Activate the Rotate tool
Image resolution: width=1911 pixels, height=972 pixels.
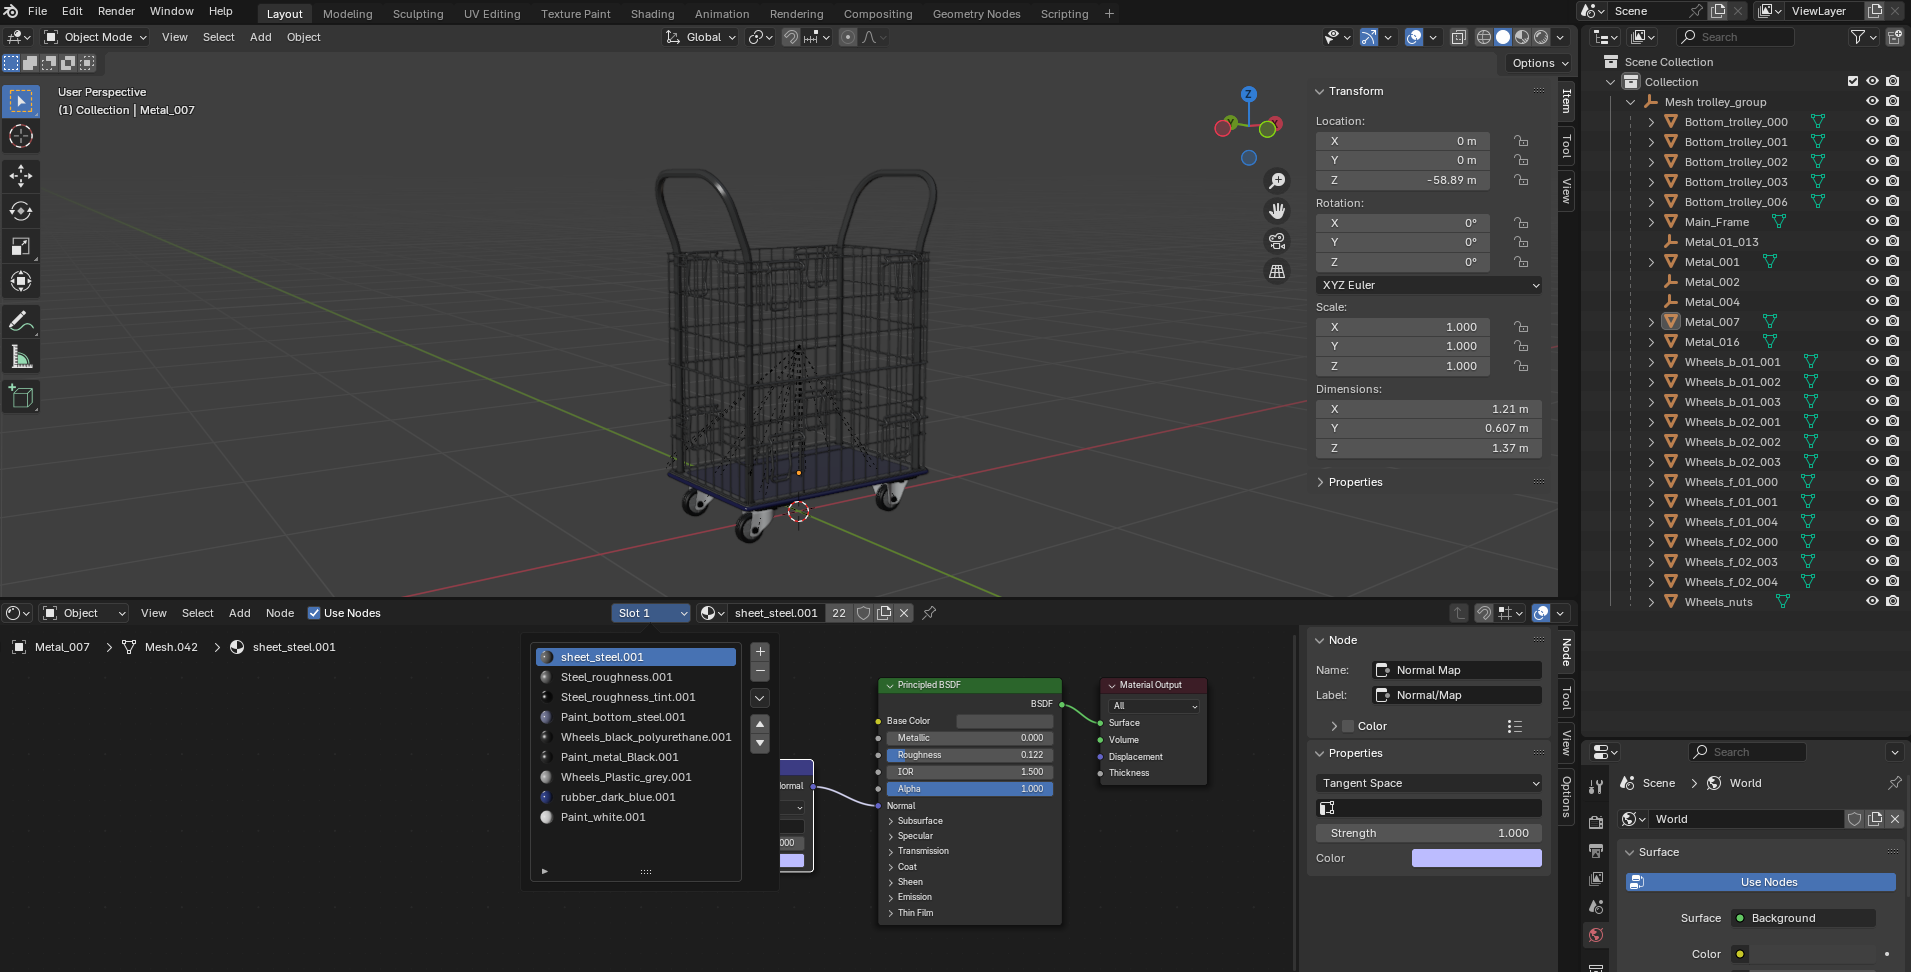21,211
